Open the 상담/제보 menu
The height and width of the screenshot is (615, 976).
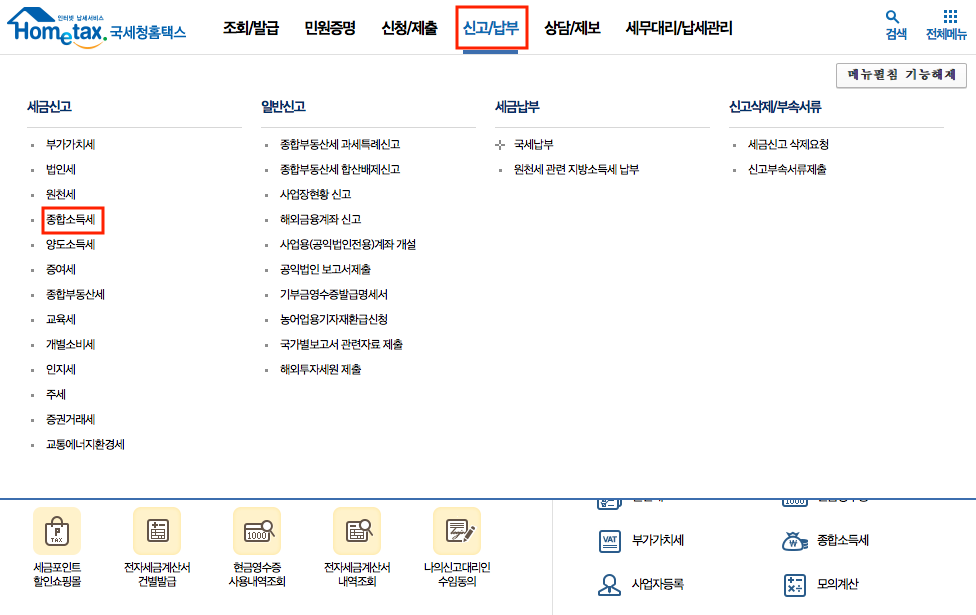tap(573, 28)
